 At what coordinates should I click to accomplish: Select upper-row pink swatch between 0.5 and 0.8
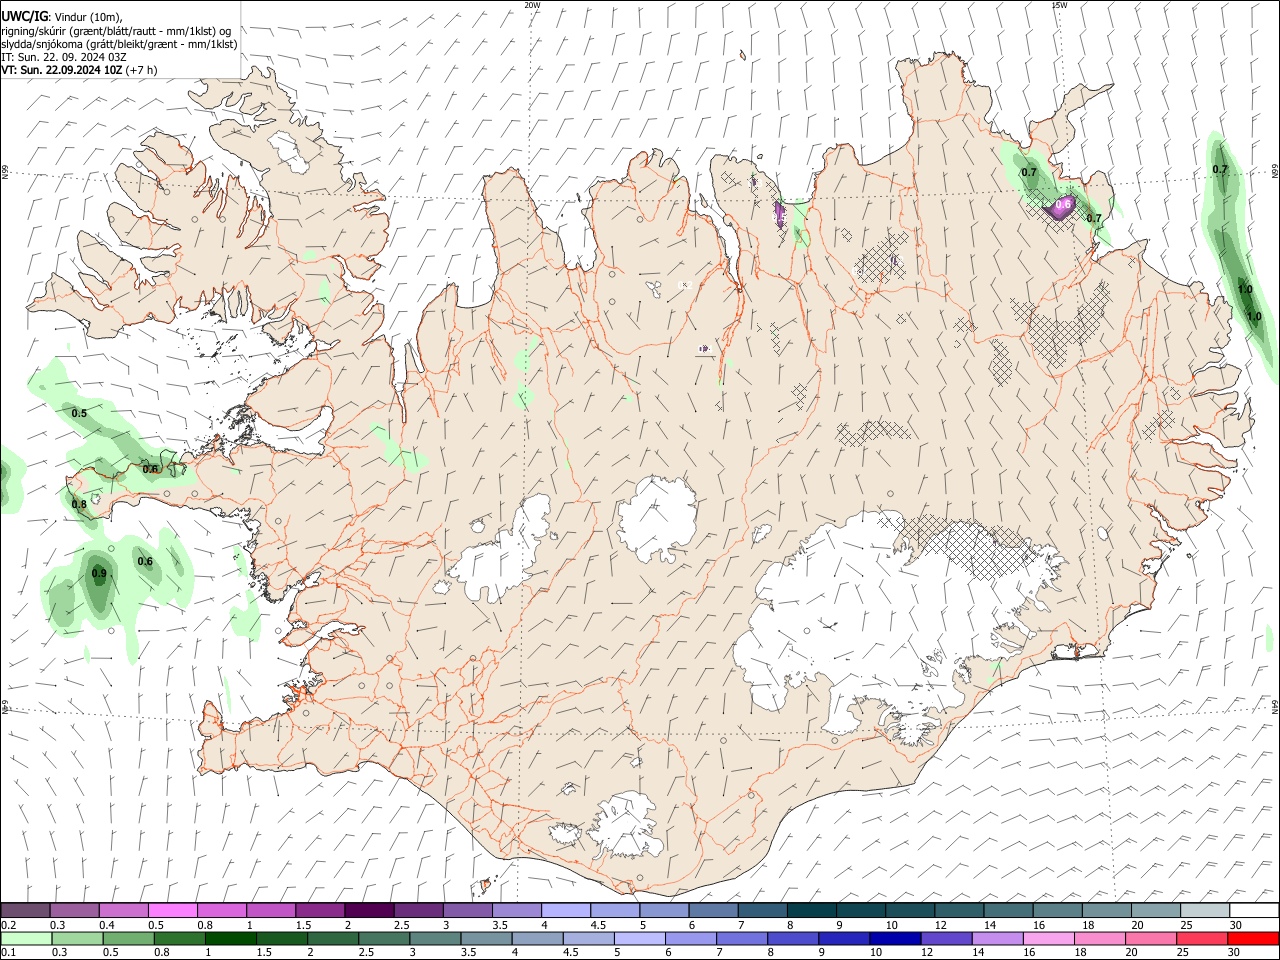pyautogui.click(x=173, y=911)
